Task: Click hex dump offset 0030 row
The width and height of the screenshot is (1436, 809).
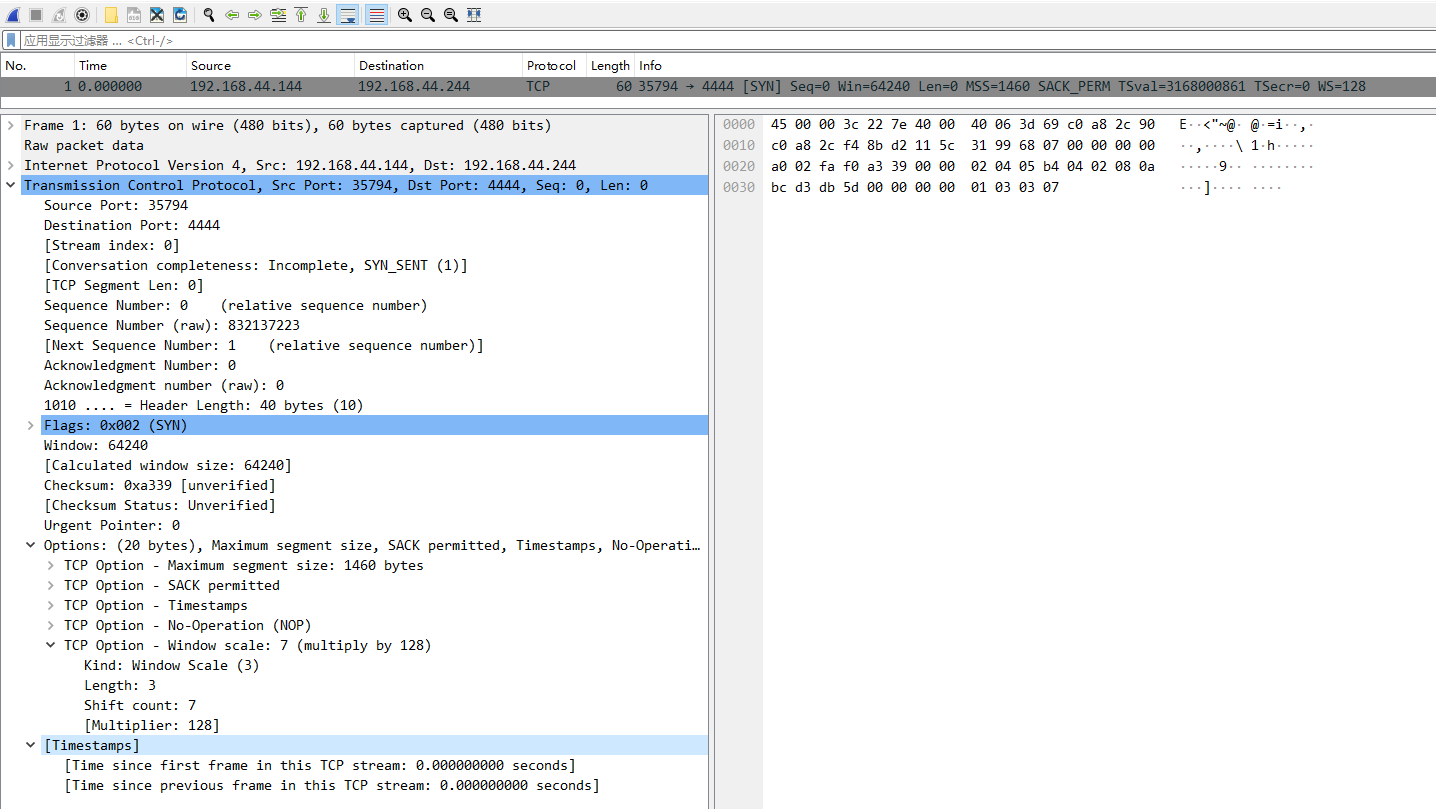Action: click(739, 187)
